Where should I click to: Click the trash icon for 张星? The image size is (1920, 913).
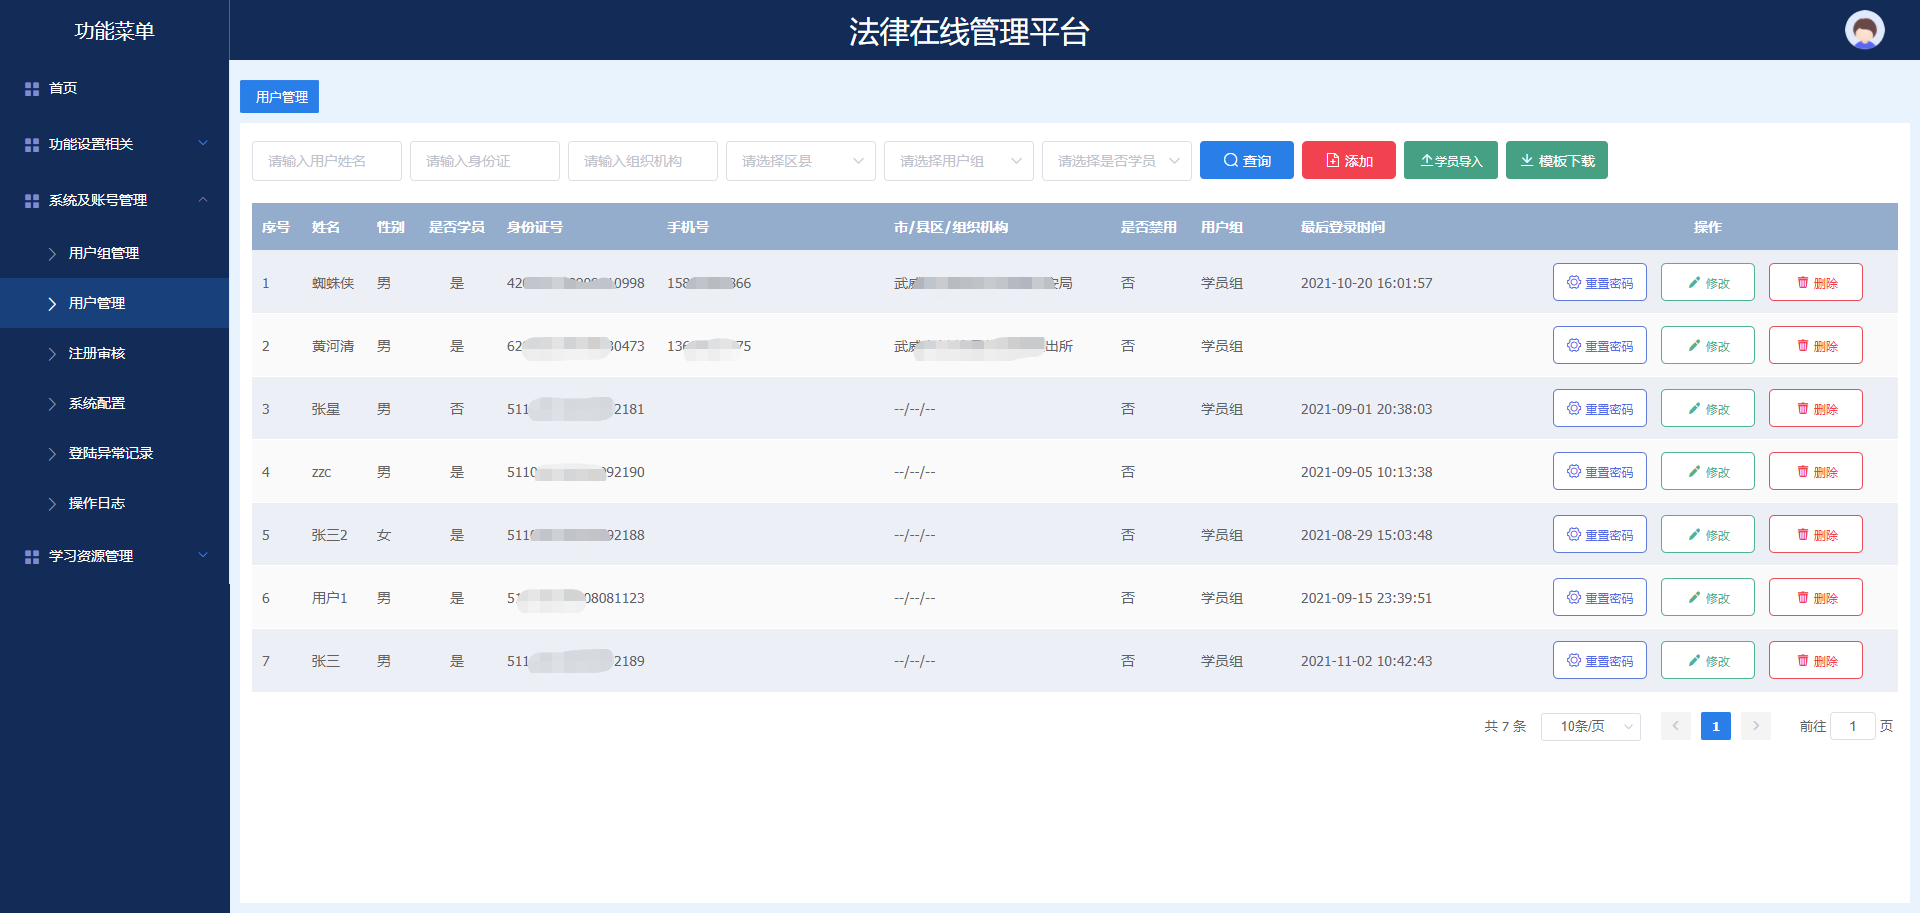(1803, 409)
